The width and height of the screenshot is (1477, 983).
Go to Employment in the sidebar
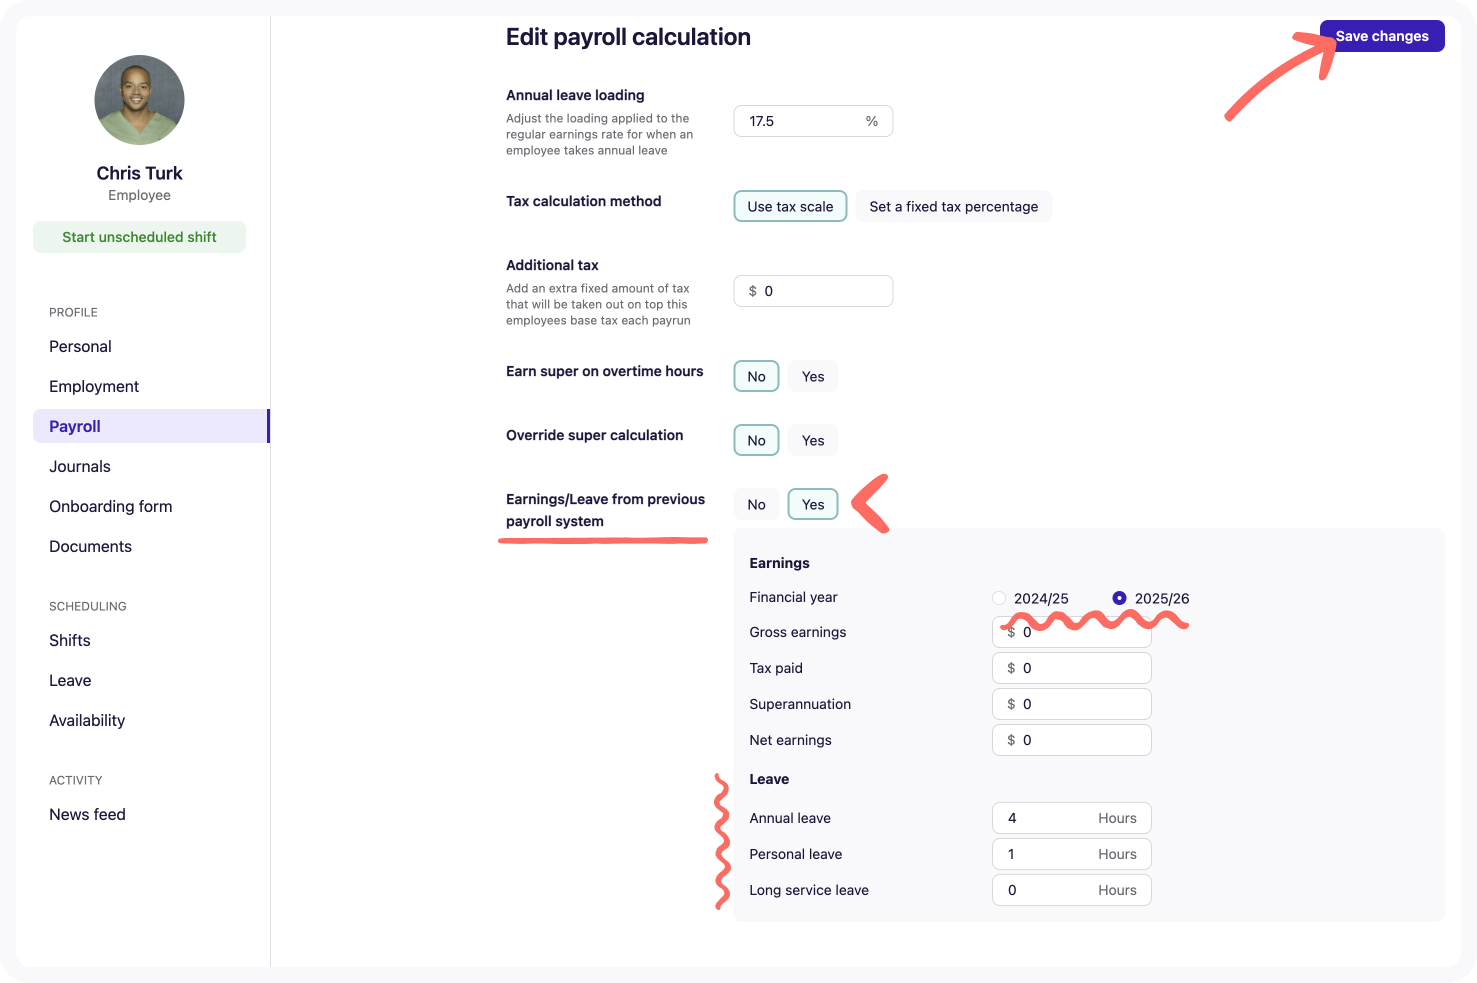click(94, 387)
